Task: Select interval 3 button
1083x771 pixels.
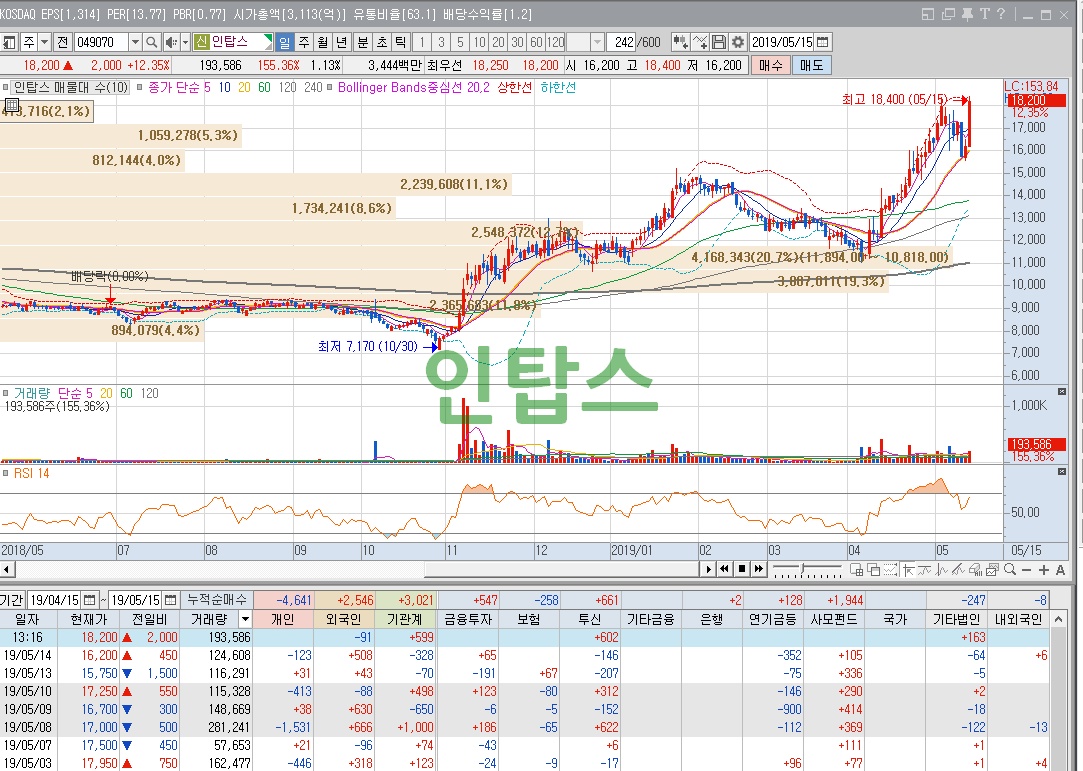Action: 441,42
